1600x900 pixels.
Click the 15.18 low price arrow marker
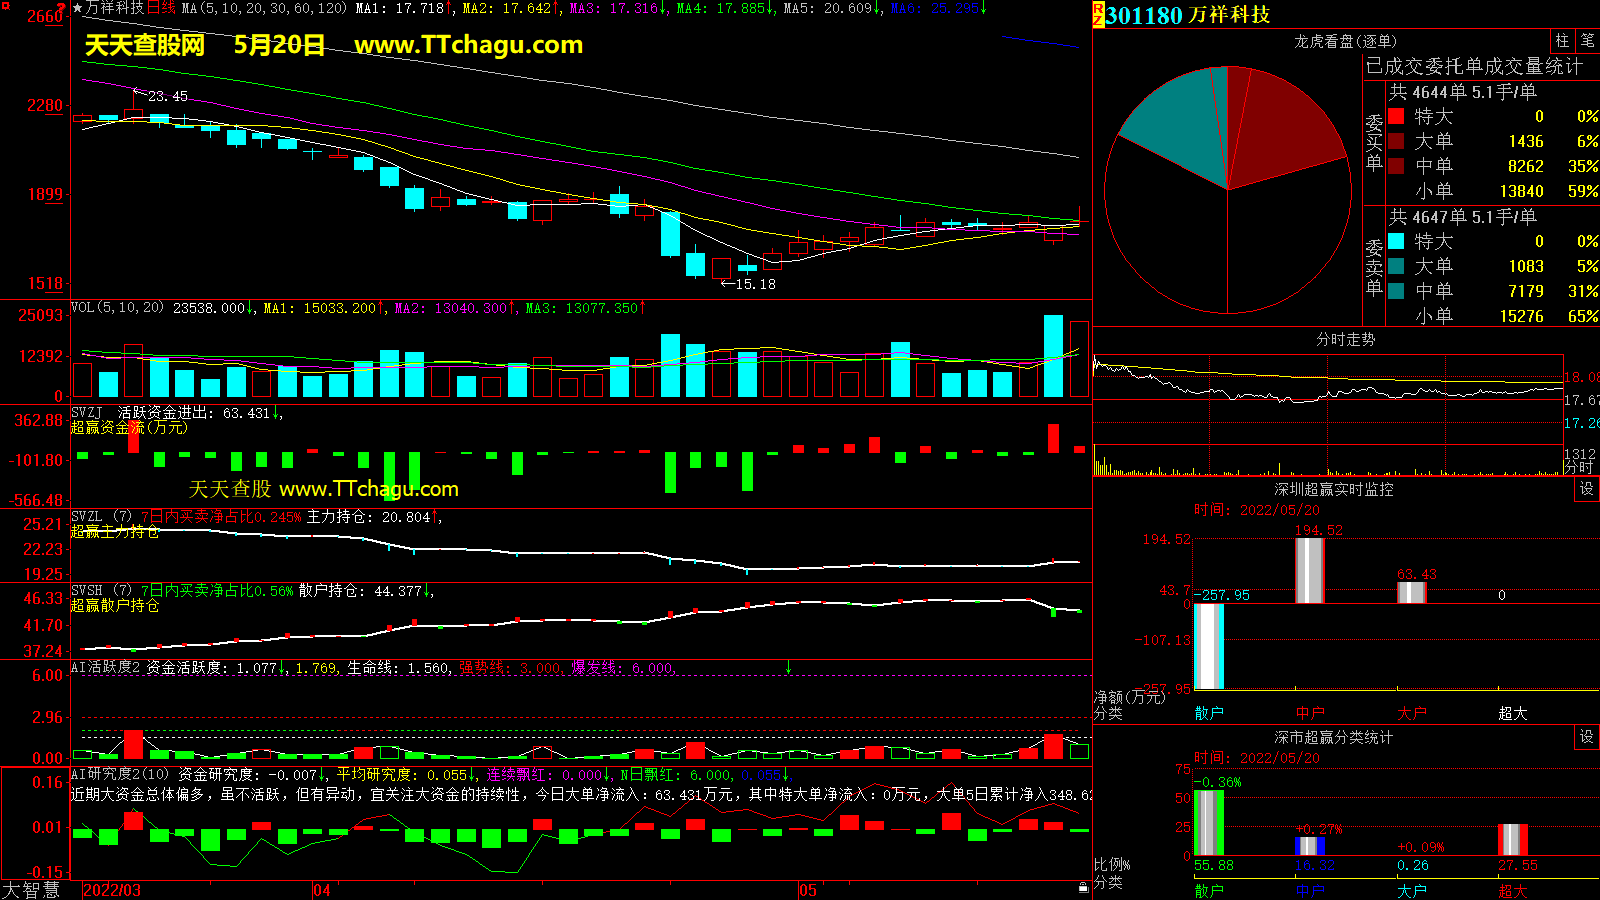748,284
